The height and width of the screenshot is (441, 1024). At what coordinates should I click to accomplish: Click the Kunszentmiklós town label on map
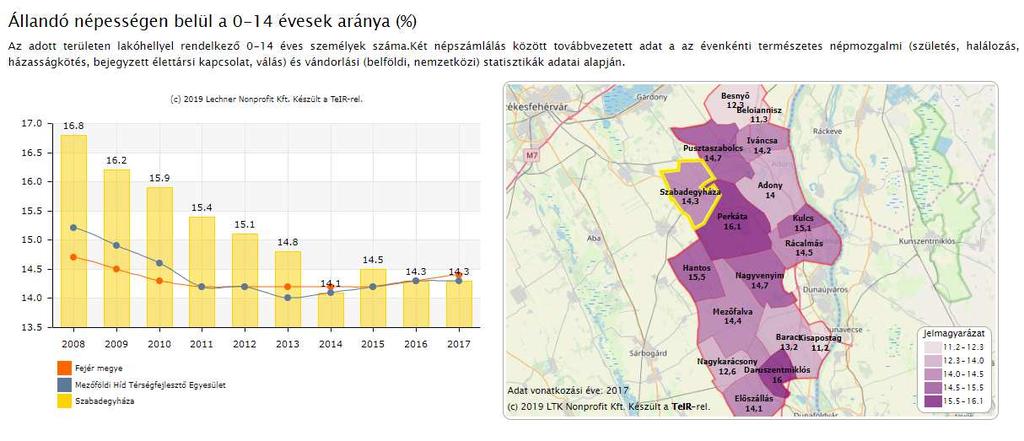coord(927,241)
